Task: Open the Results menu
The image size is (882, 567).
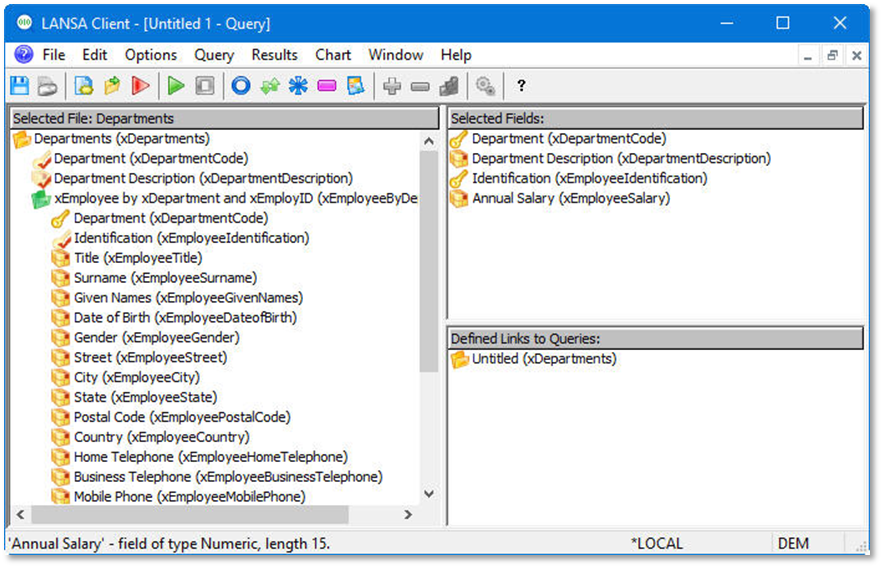Action: [x=274, y=55]
